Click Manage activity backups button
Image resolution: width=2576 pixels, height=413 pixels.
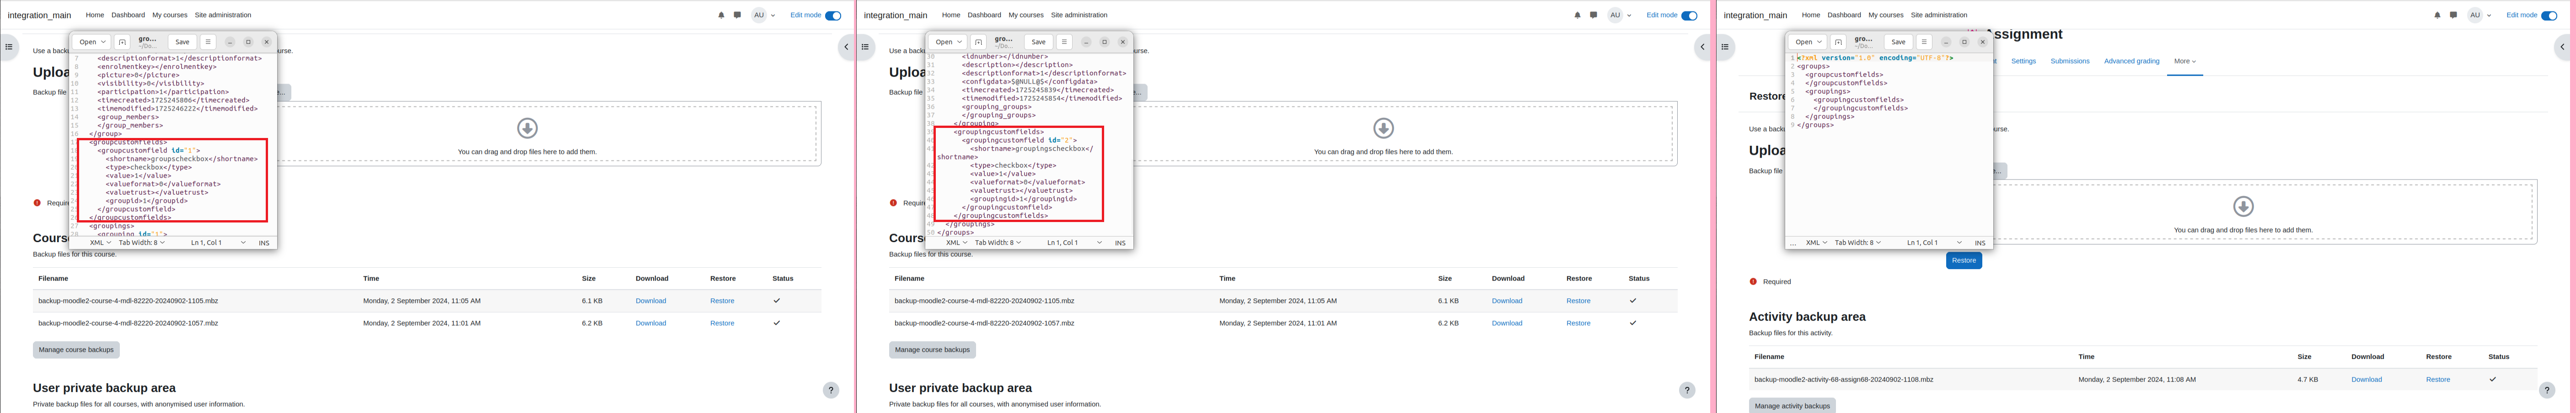point(1792,406)
